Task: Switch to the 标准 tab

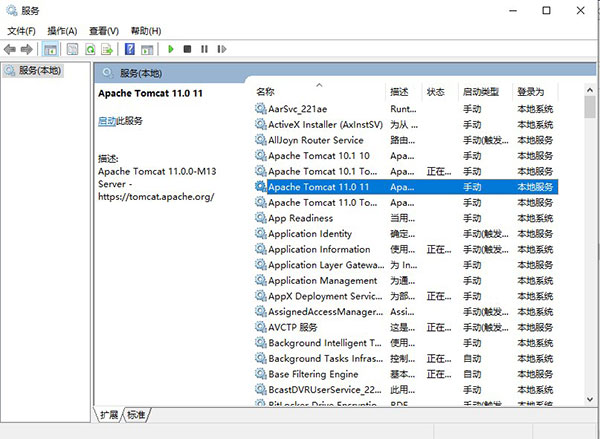Action: pyautogui.click(x=136, y=415)
